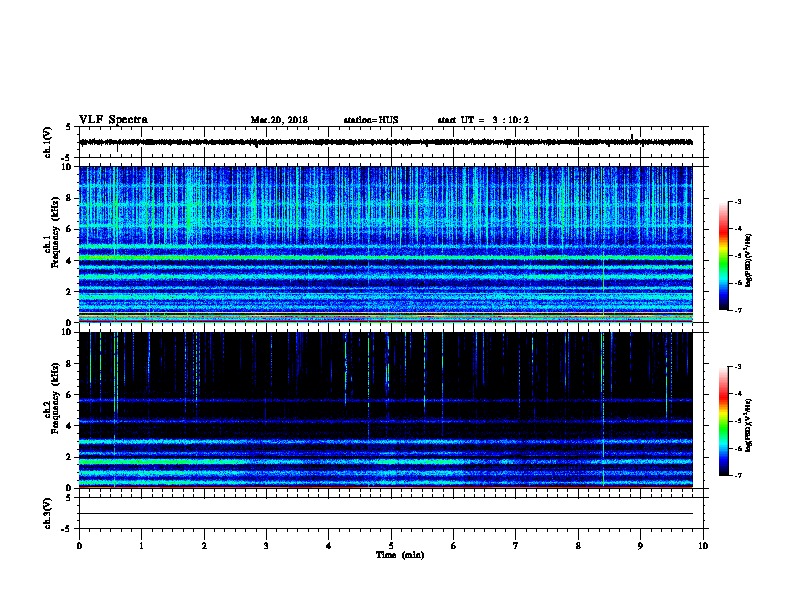
Task: Click the date text "Mar.20, 2018"
Action: (x=279, y=120)
